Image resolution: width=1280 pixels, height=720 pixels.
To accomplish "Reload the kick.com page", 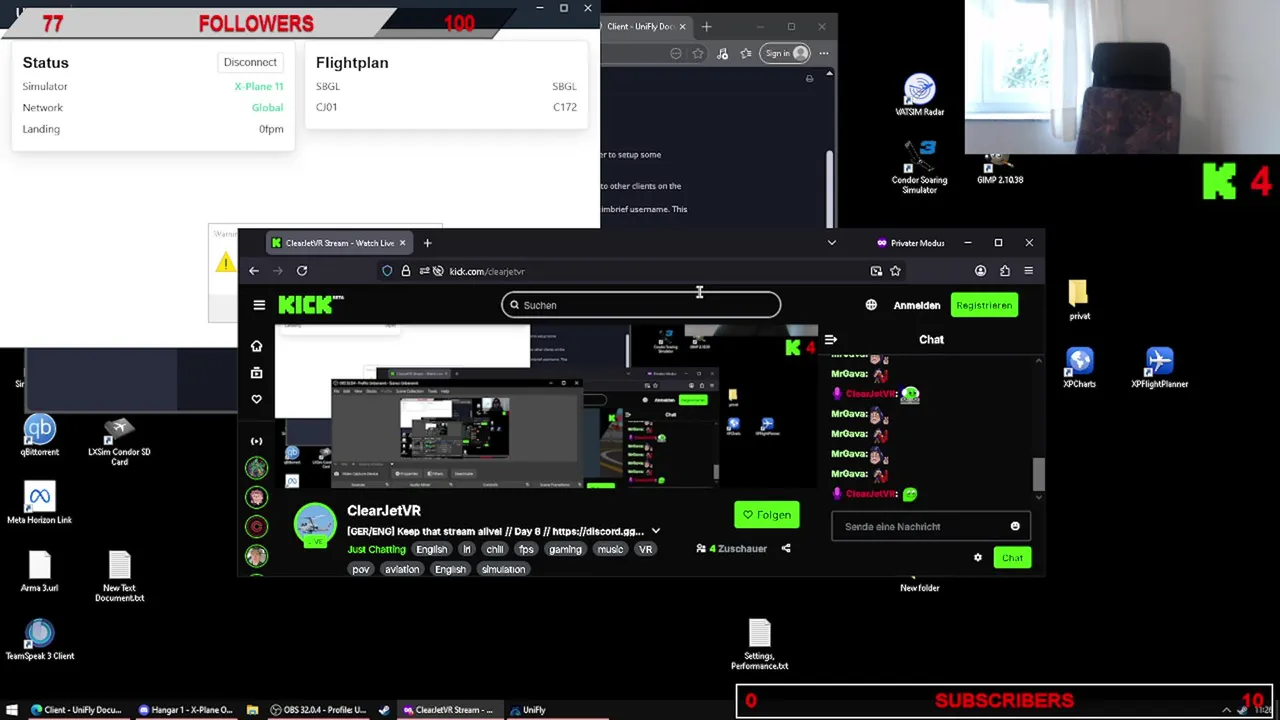I will tap(301, 271).
